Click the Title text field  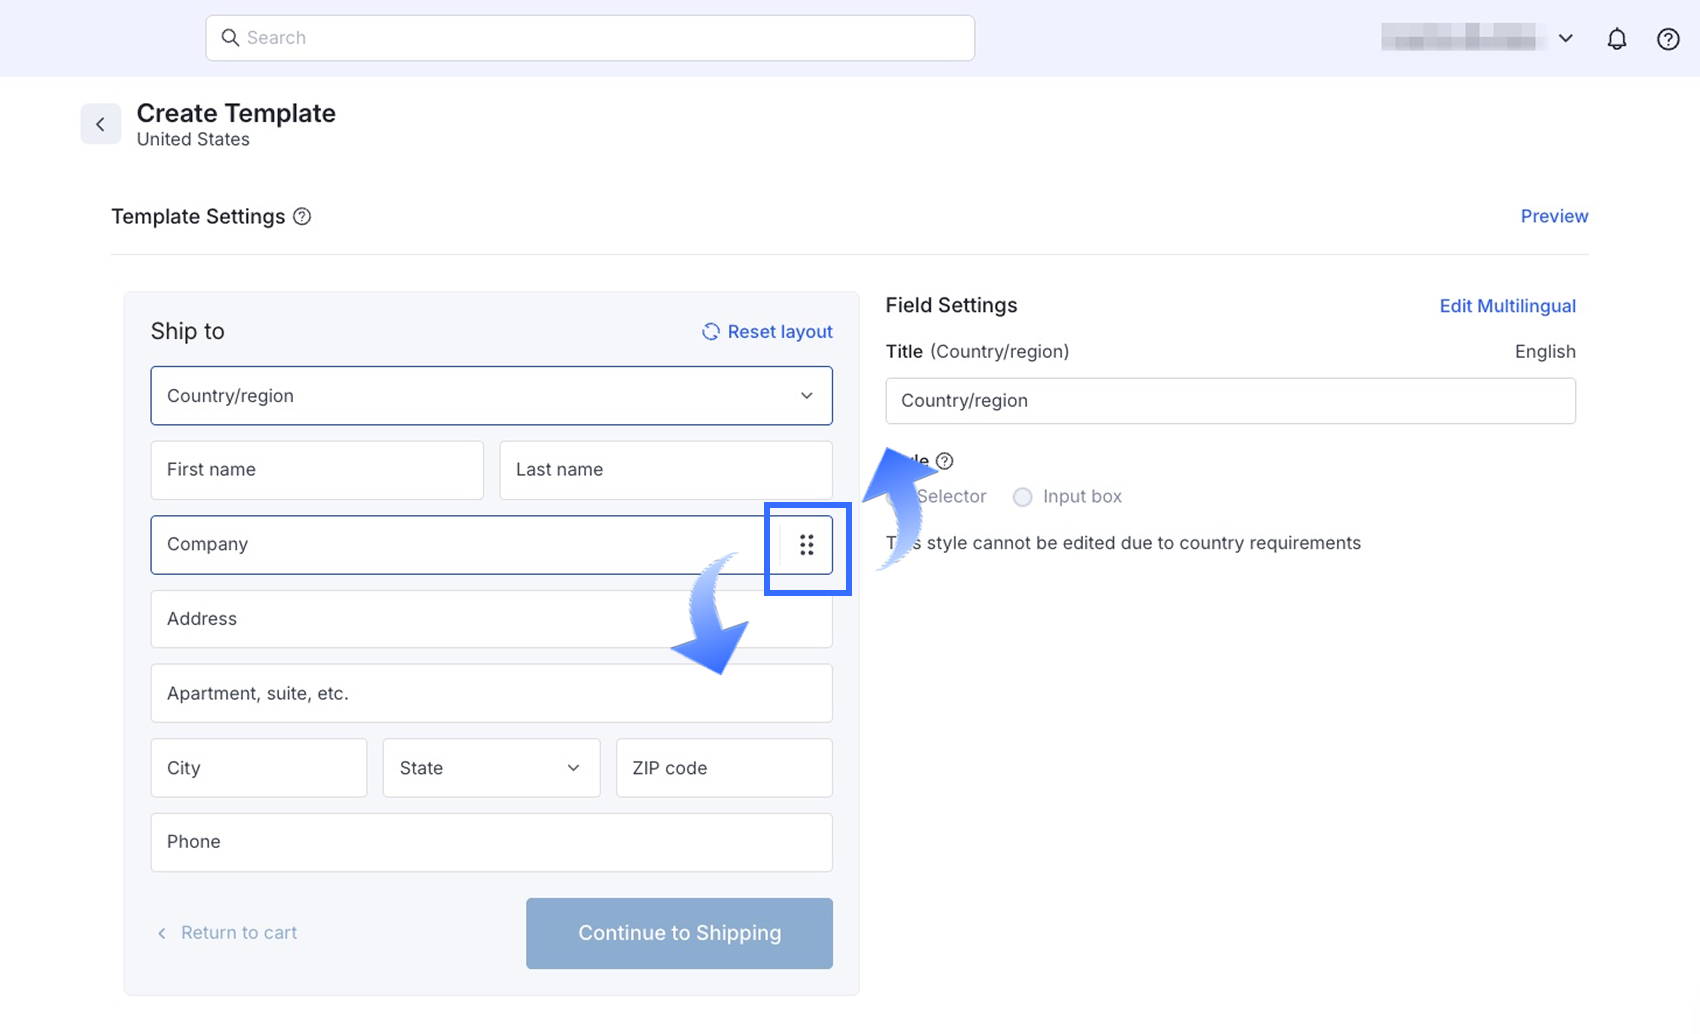[1230, 401]
